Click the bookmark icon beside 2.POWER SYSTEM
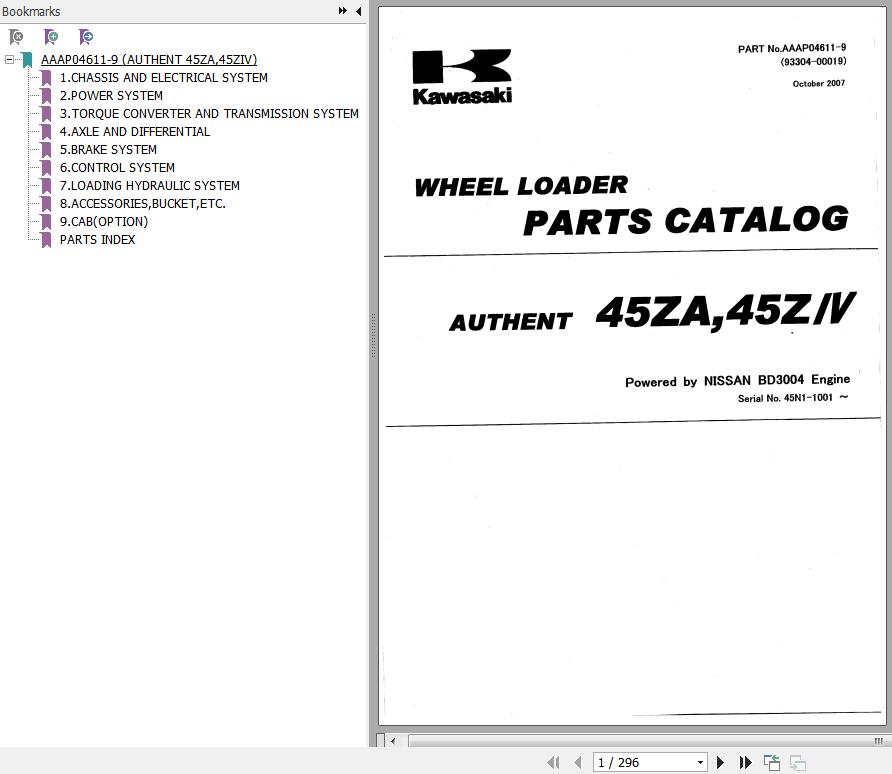892x774 pixels. click(x=47, y=96)
